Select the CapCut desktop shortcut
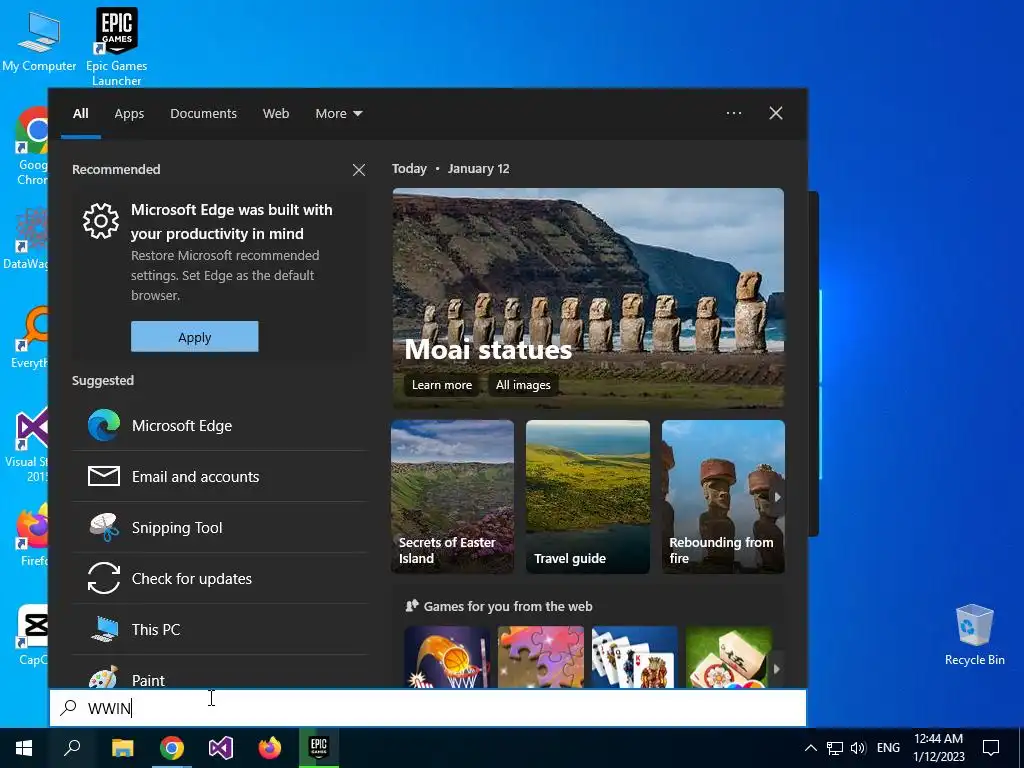This screenshot has width=1024, height=768. [x=33, y=635]
